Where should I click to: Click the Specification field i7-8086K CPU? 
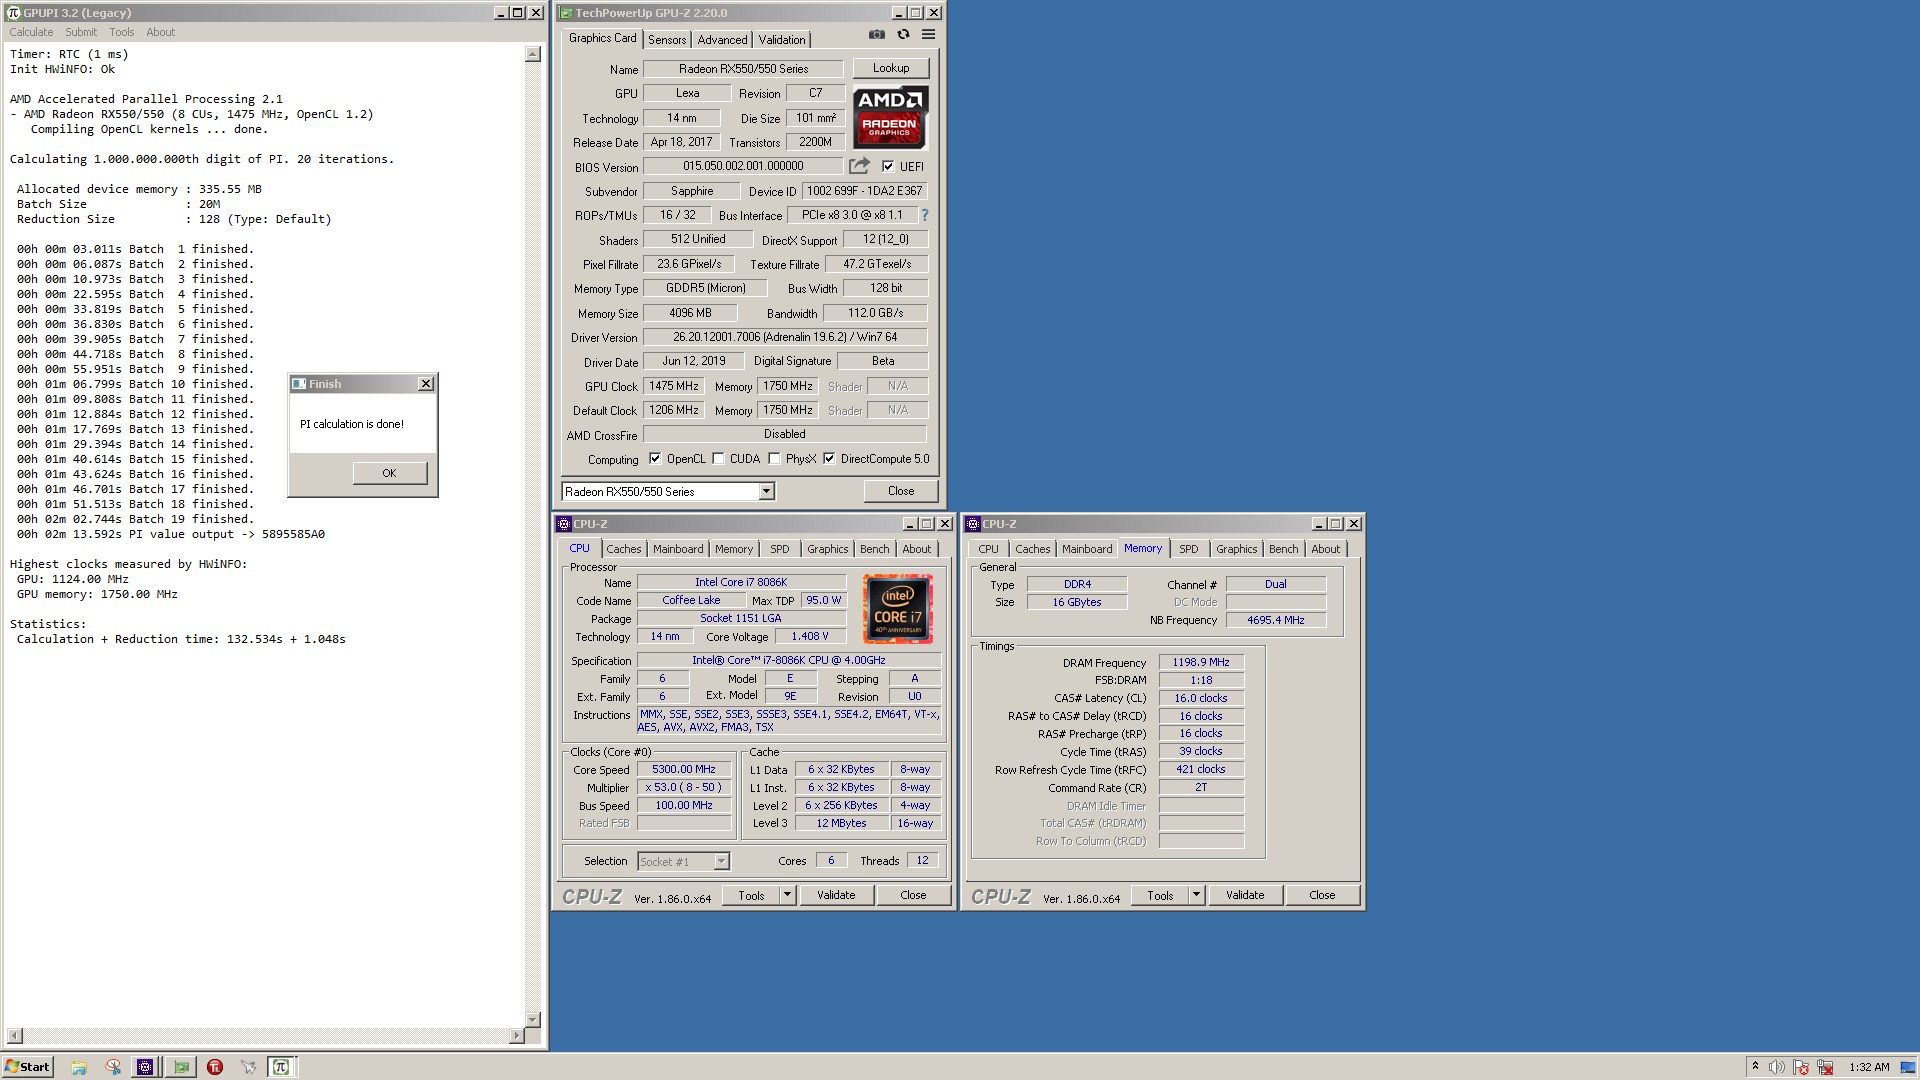coord(788,660)
